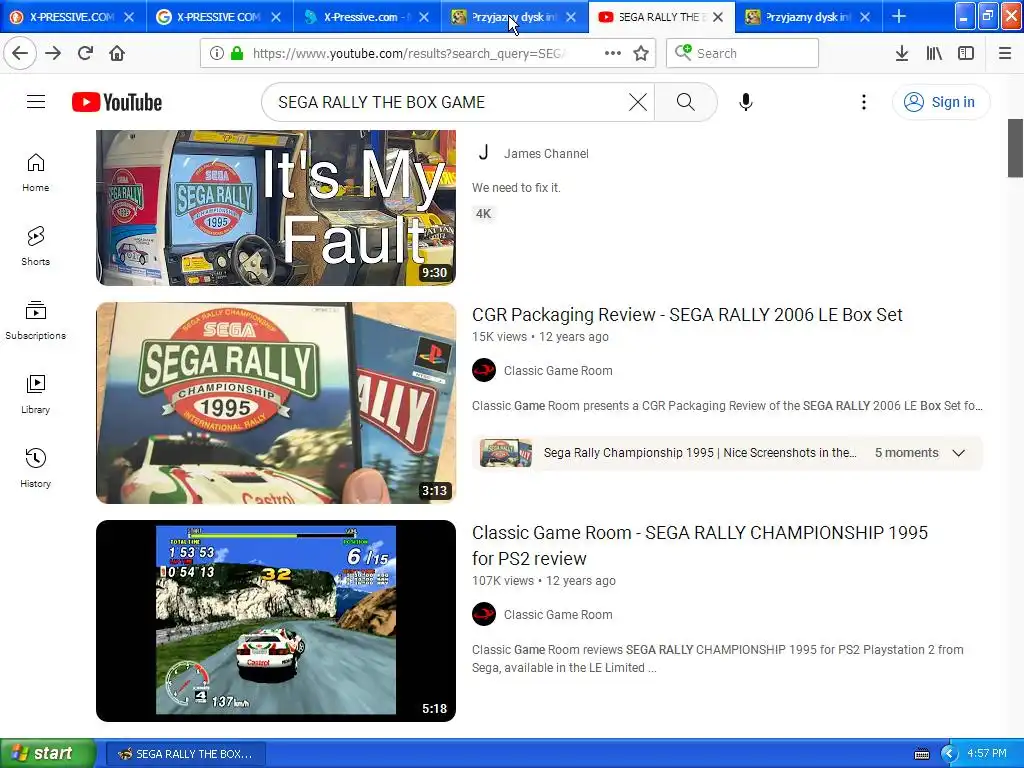Viewport: 1024px width, 768px height.
Task: Go back using the browser back arrow
Action: point(20,54)
